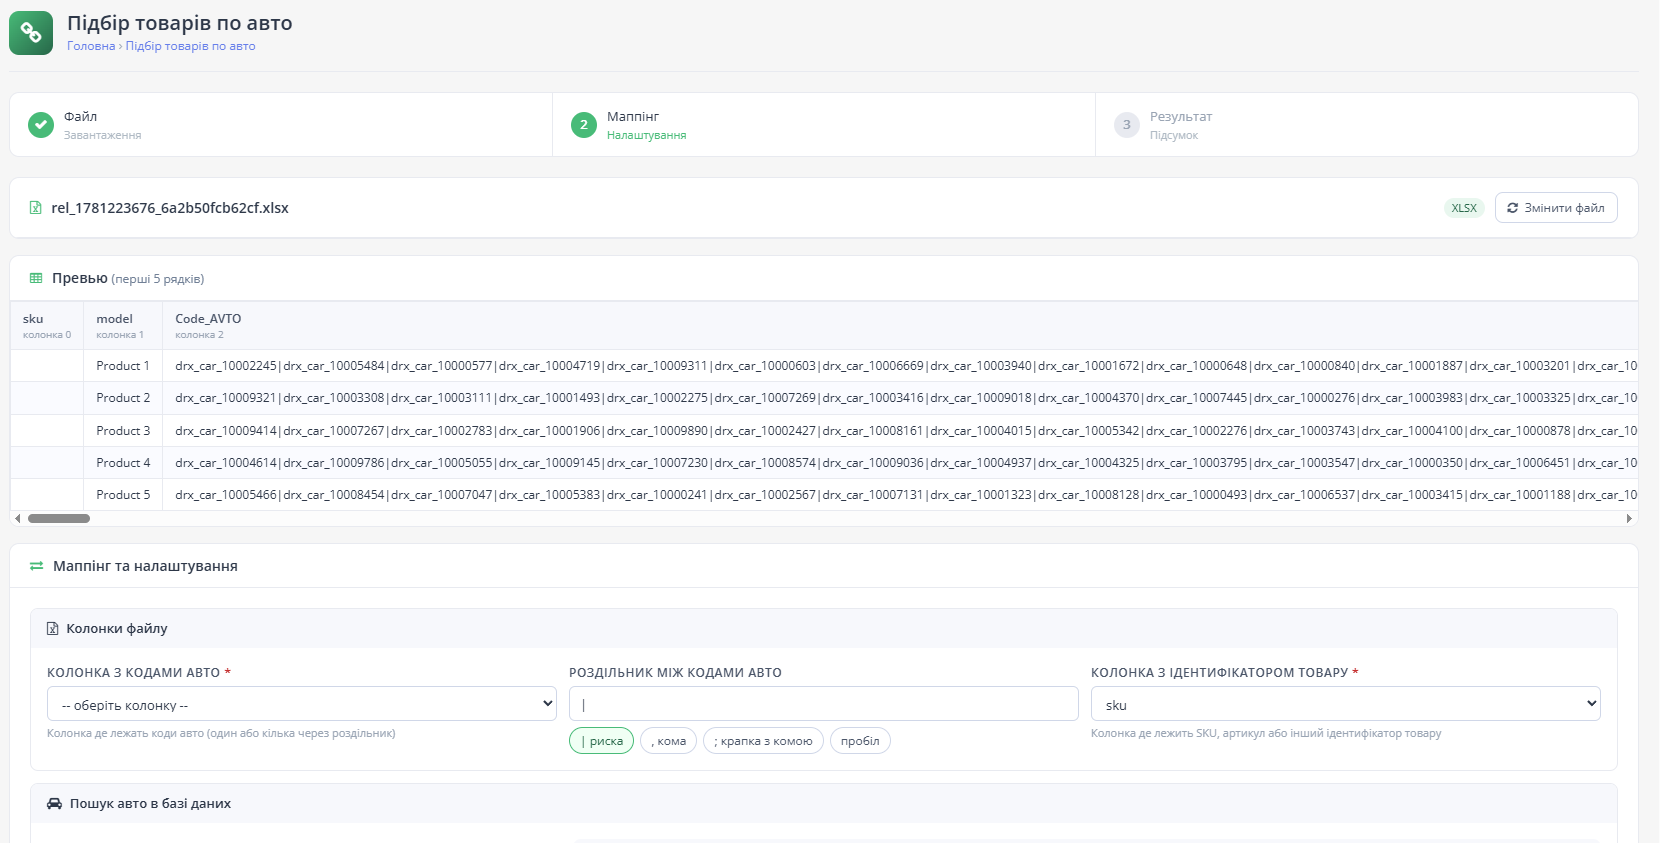Click the table icon next to Превью
Viewport: 1660px width, 843px height.
pos(36,278)
